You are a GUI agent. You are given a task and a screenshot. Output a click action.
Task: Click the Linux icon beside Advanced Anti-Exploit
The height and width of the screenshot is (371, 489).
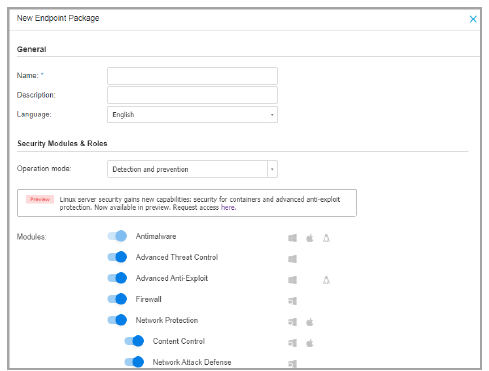coord(326,280)
